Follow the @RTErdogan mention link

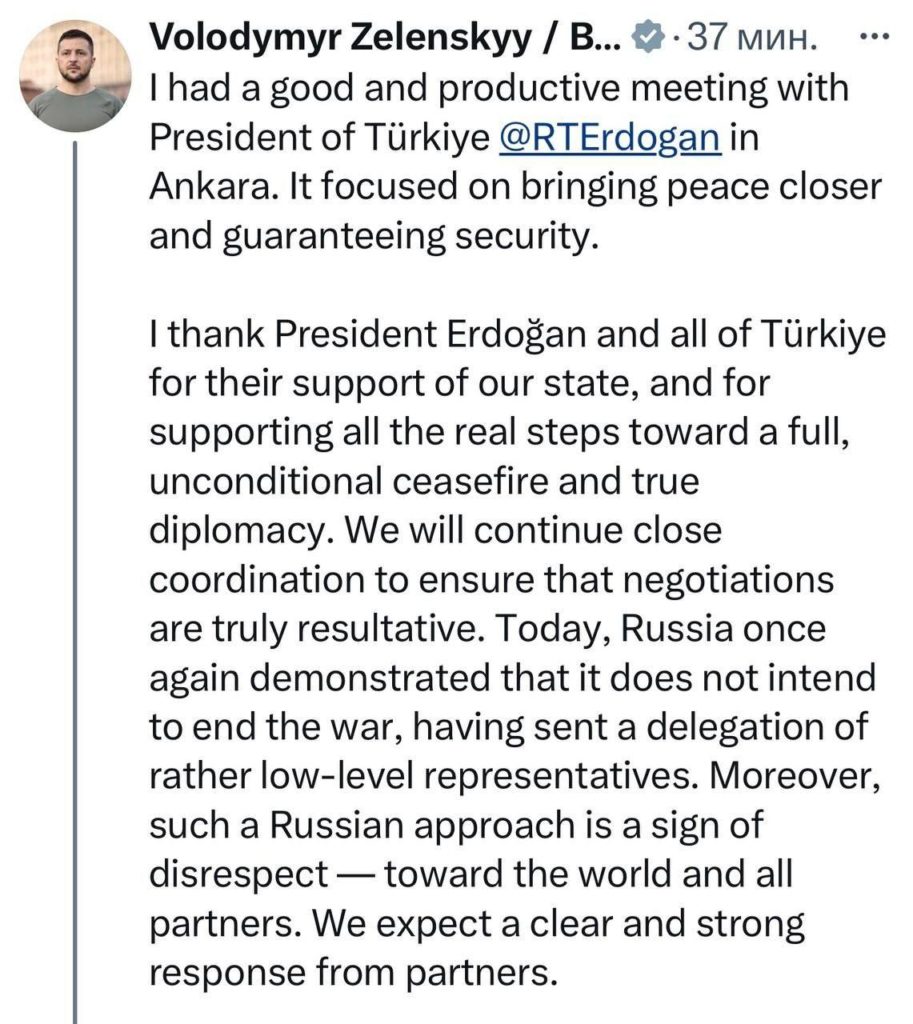[609, 137]
